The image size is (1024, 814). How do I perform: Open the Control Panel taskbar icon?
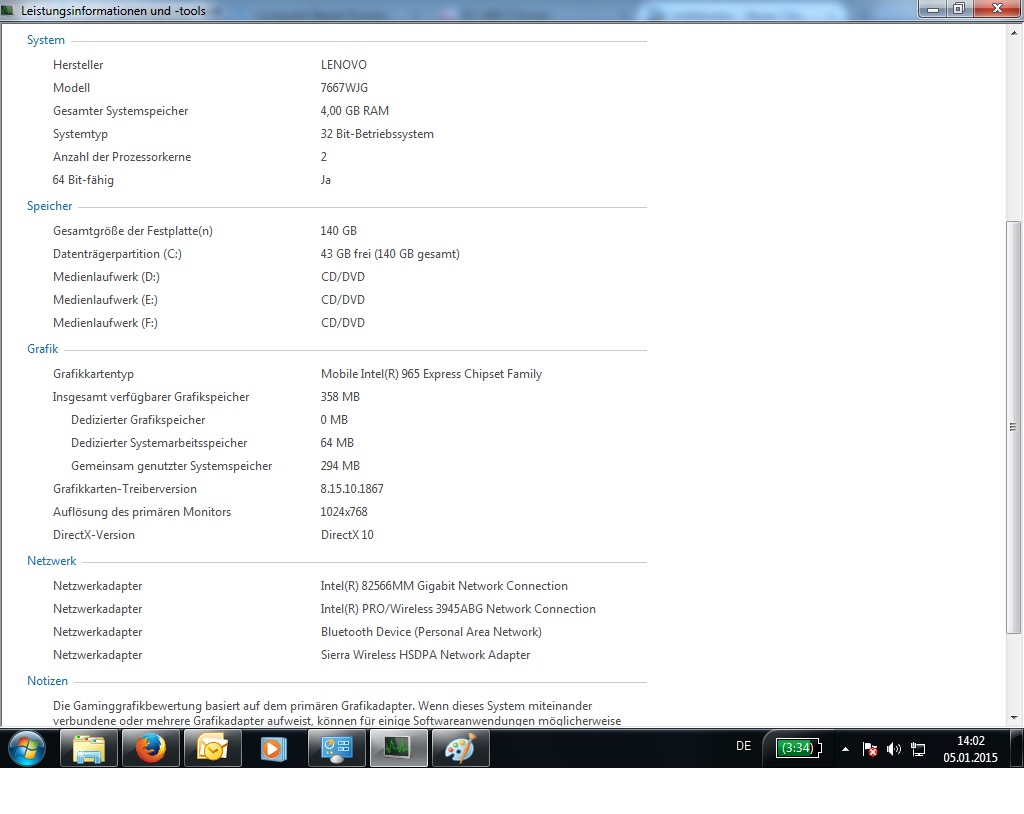(336, 748)
